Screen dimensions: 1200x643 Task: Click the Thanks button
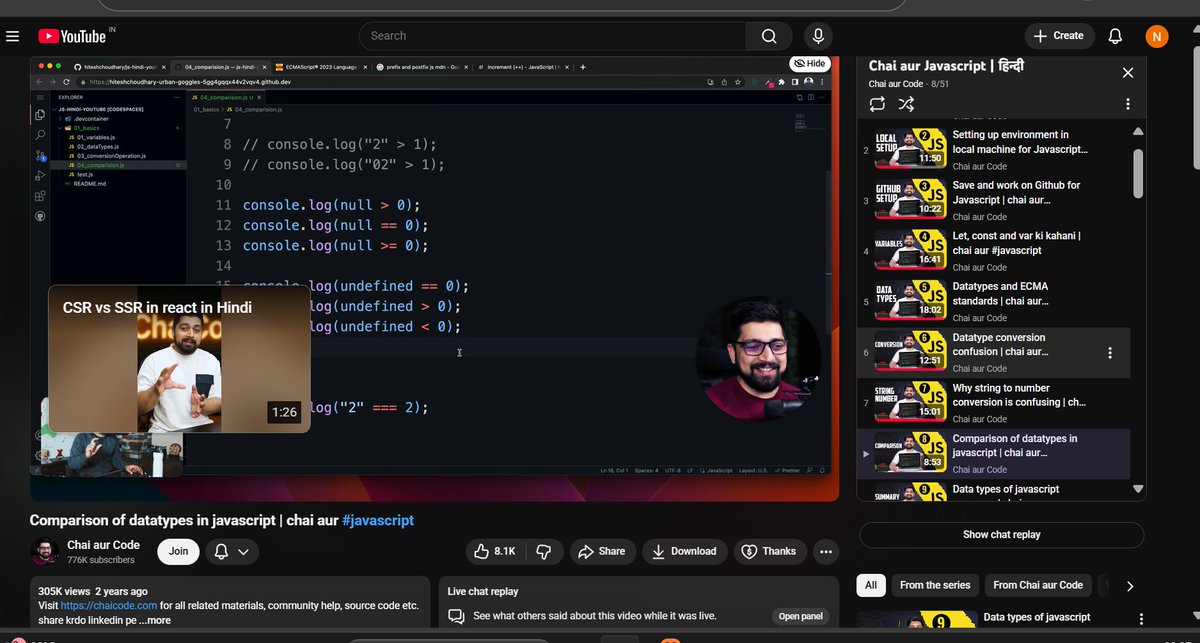pyautogui.click(x=770, y=551)
